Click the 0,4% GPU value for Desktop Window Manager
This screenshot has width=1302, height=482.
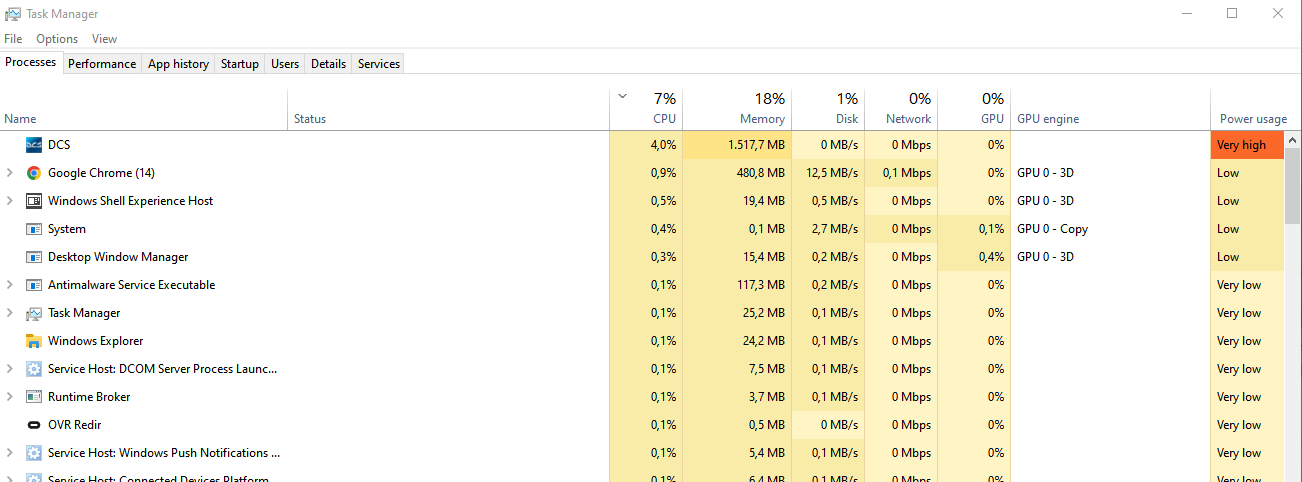tap(991, 257)
